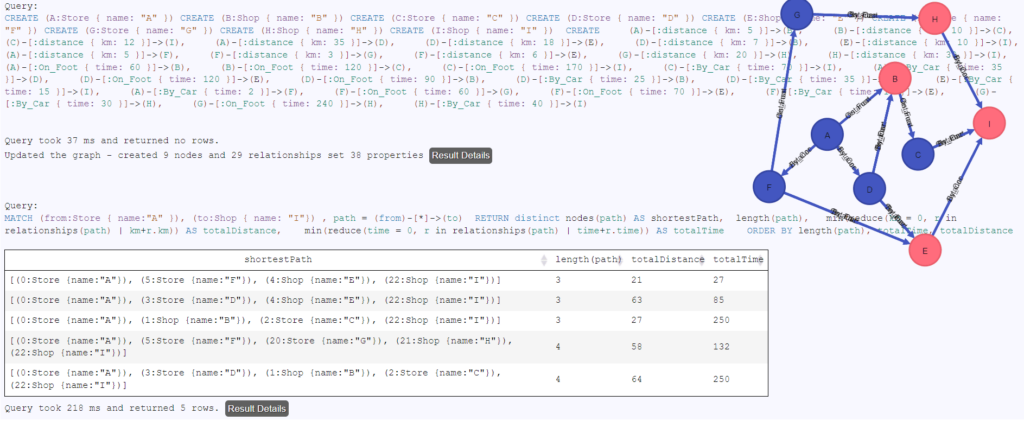Select blue node F in the graph

770,187
